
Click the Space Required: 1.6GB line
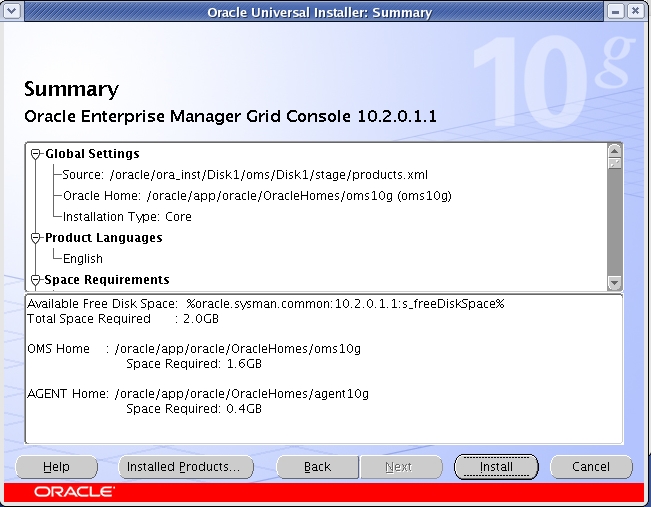click(194, 364)
